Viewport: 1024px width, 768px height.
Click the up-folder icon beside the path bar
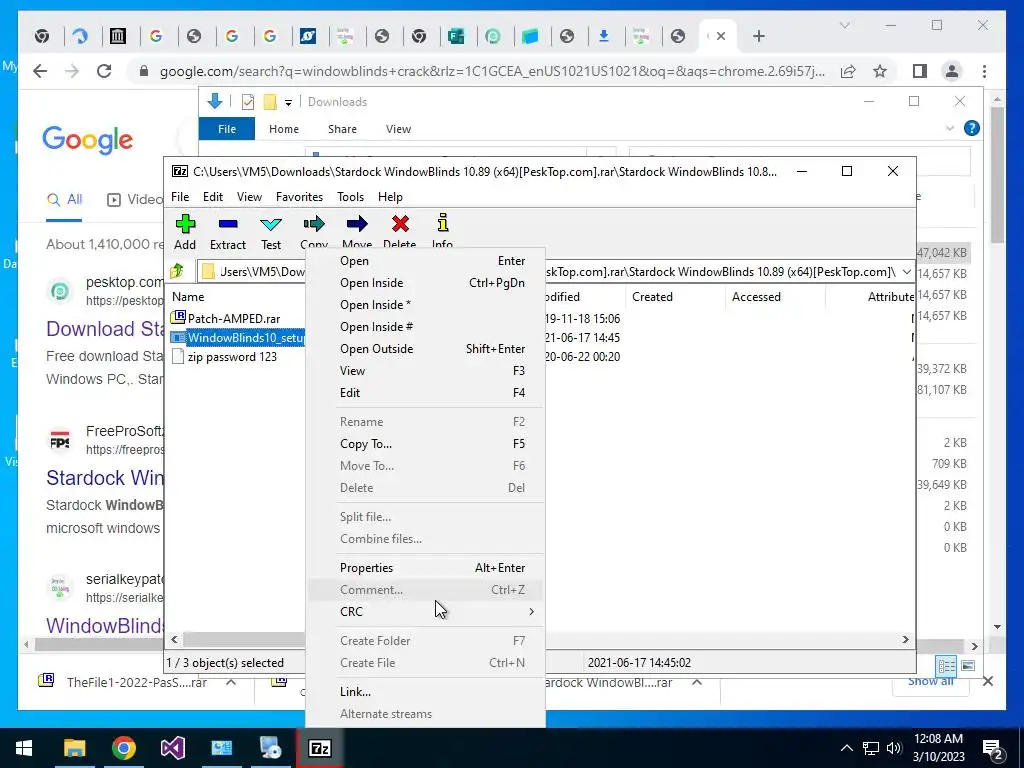(177, 271)
